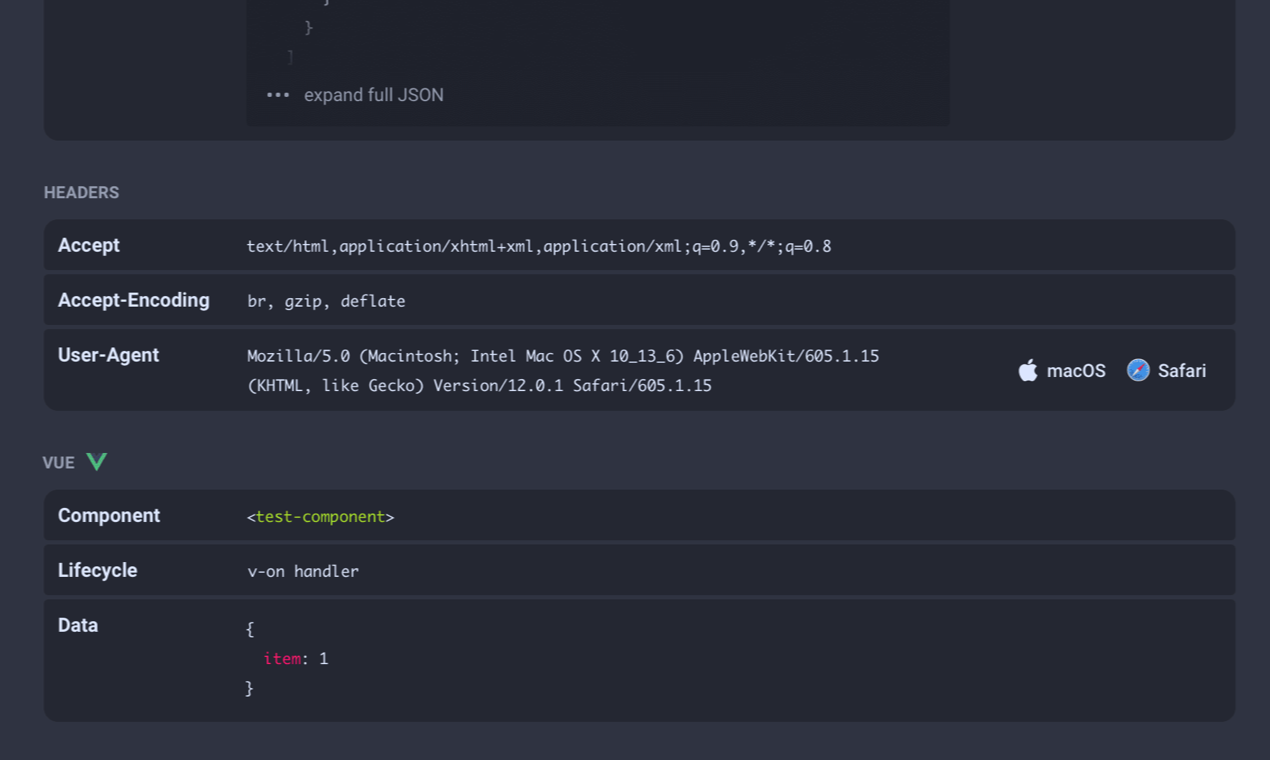Viewport: 1270px width, 760px height.
Task: Click the Apple macOS logo icon
Action: coord(1028,370)
